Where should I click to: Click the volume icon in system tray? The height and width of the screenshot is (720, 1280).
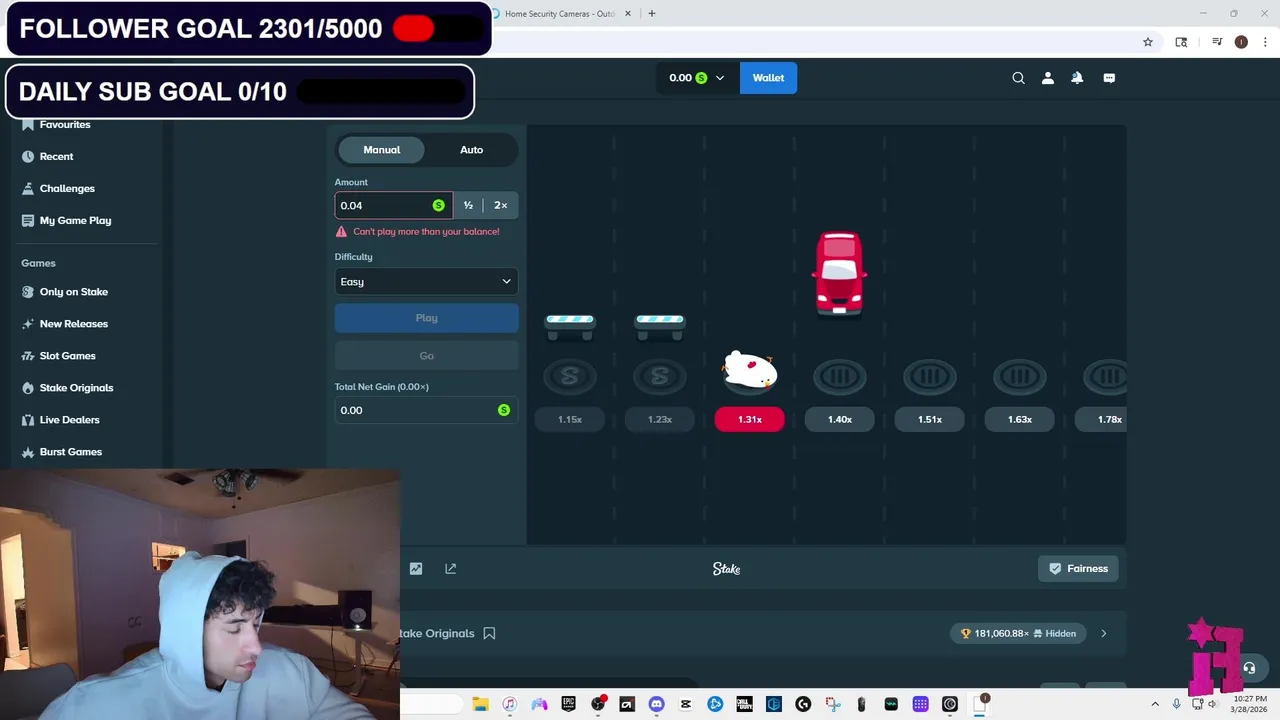click(1212, 704)
